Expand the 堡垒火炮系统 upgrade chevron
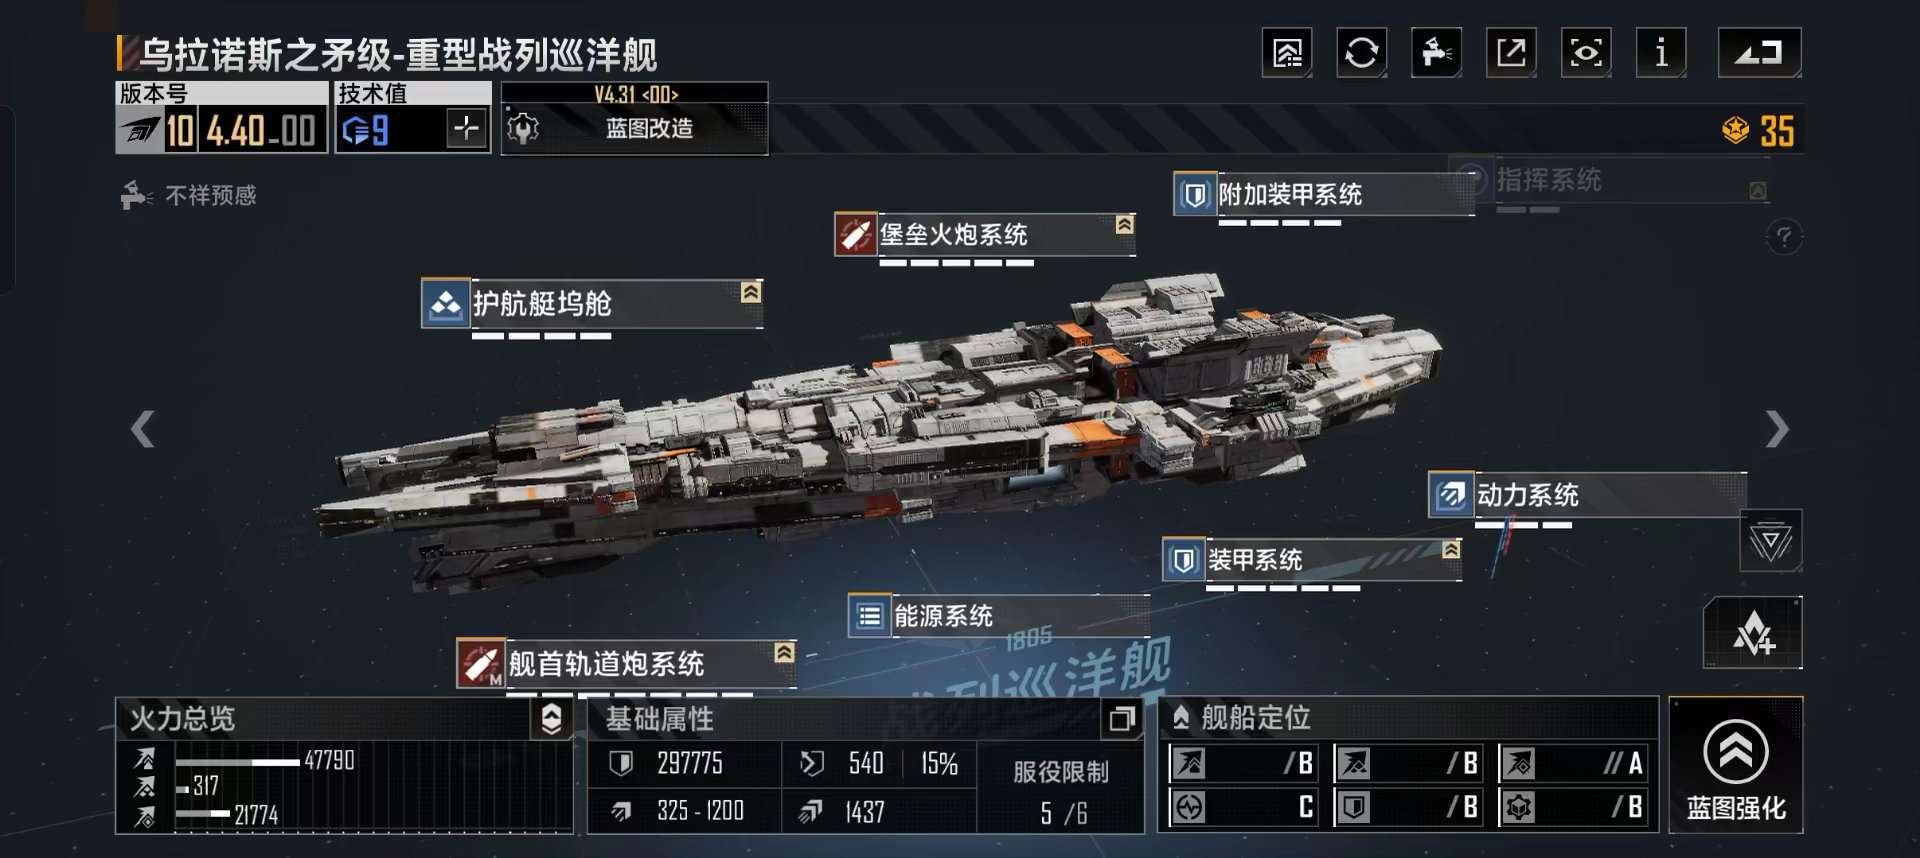This screenshot has height=858, width=1920. pyautogui.click(x=1124, y=224)
